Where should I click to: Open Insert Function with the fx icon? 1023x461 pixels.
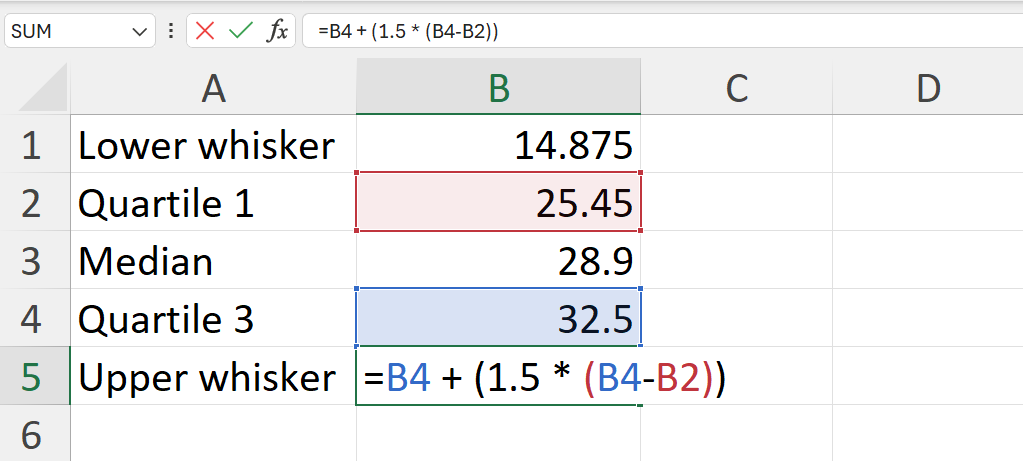click(277, 31)
